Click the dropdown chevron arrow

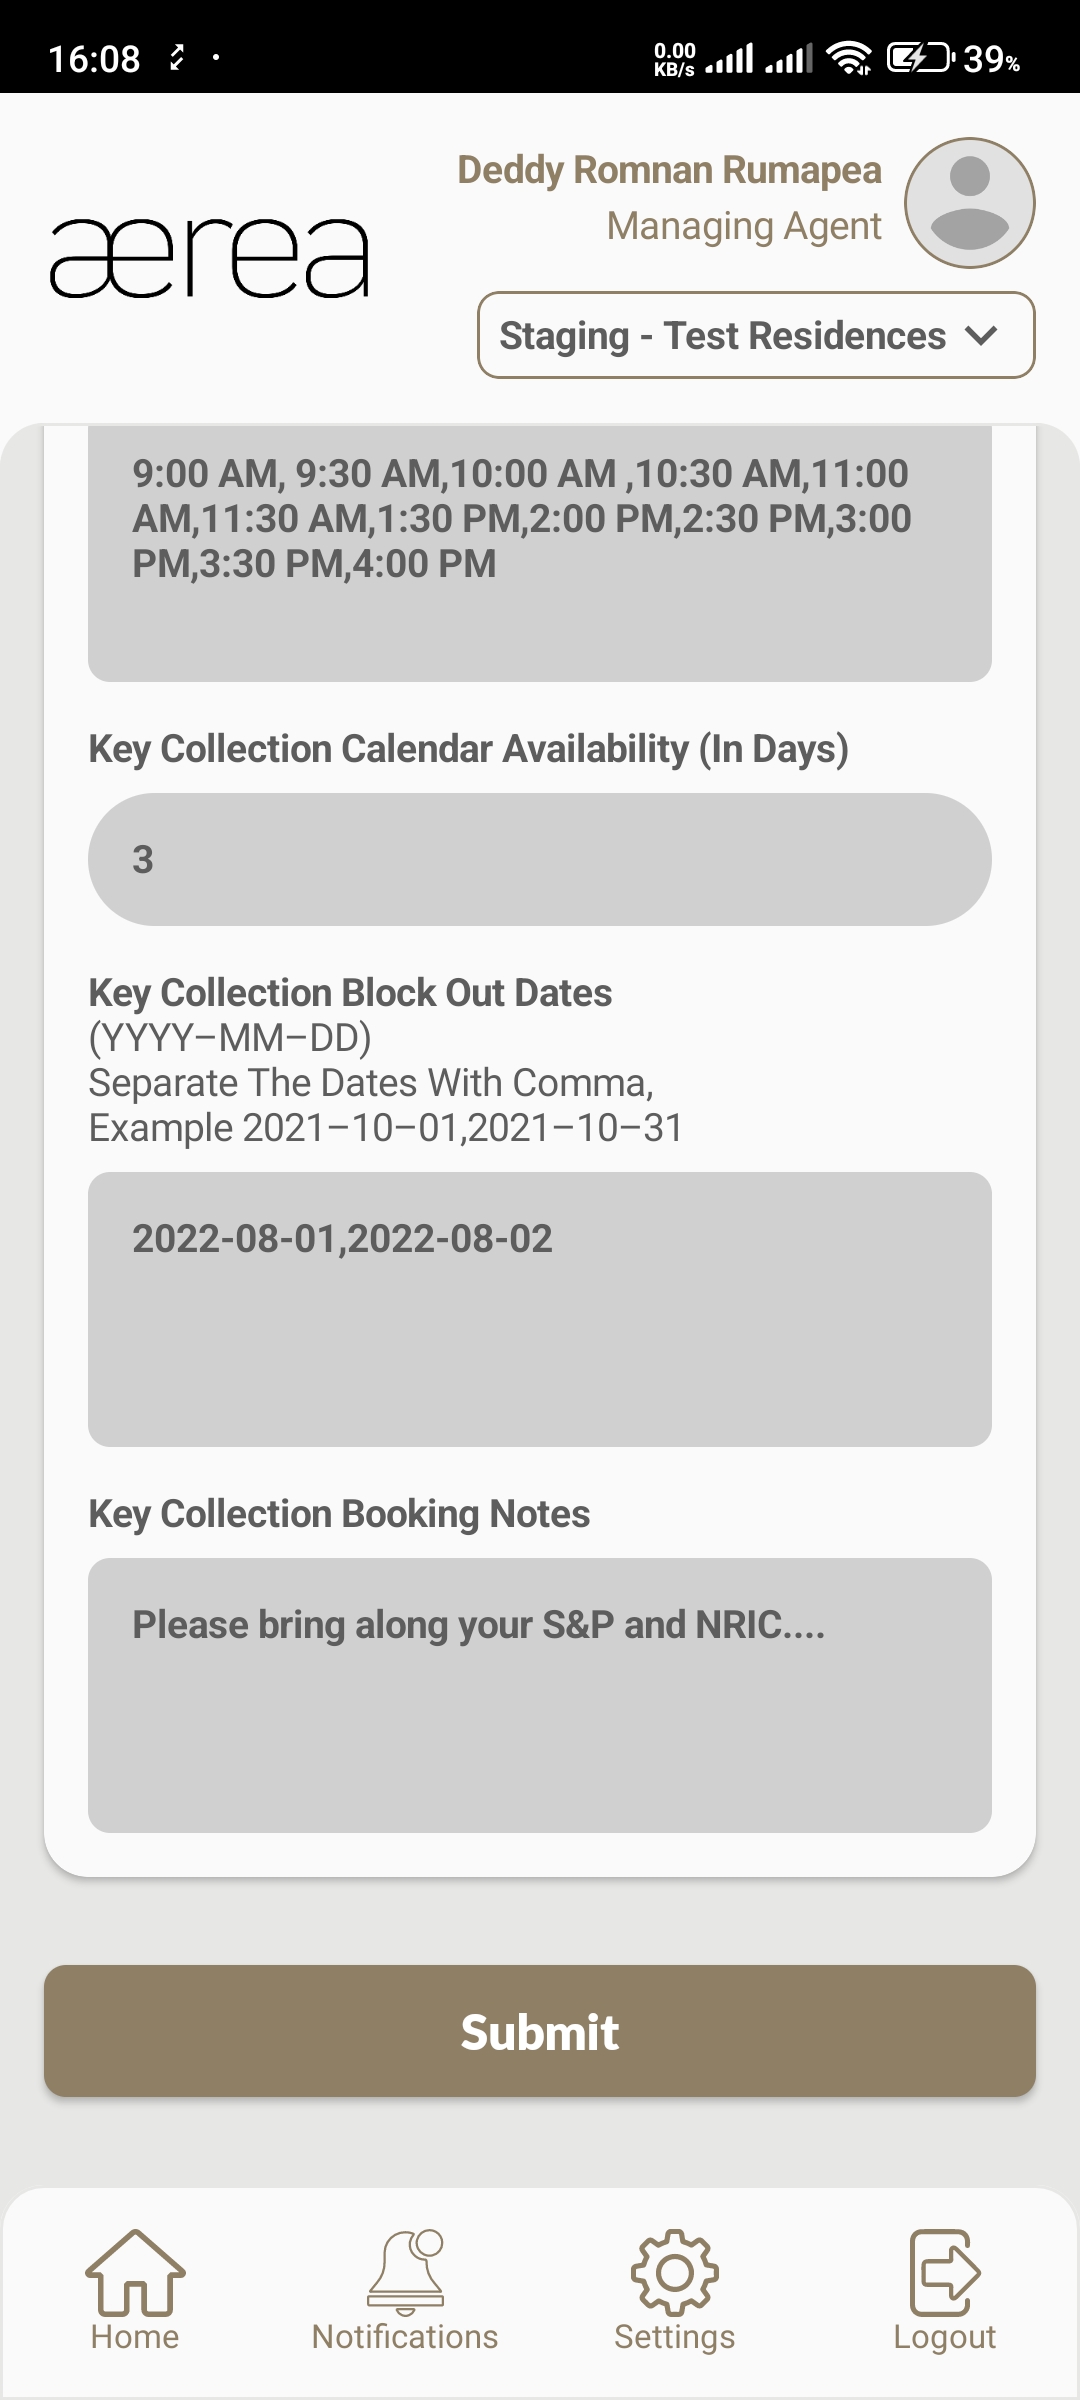982,335
